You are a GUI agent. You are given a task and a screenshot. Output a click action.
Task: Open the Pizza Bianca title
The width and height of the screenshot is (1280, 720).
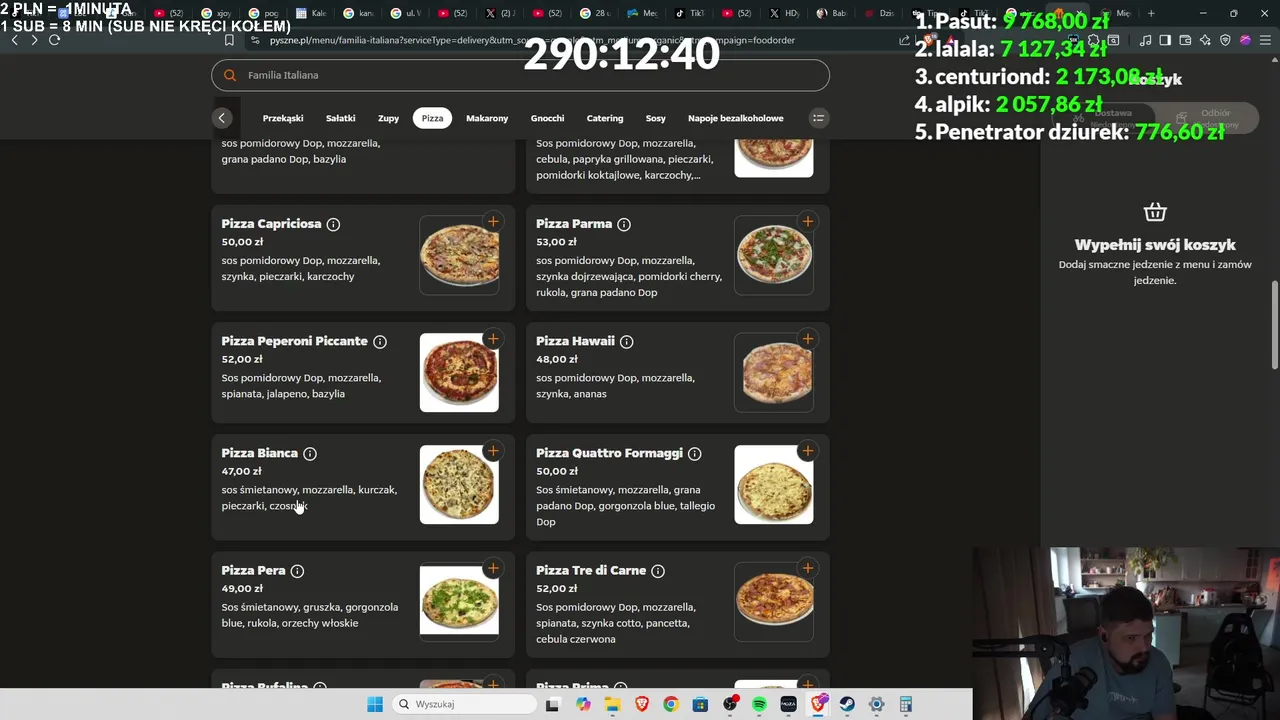(x=260, y=453)
